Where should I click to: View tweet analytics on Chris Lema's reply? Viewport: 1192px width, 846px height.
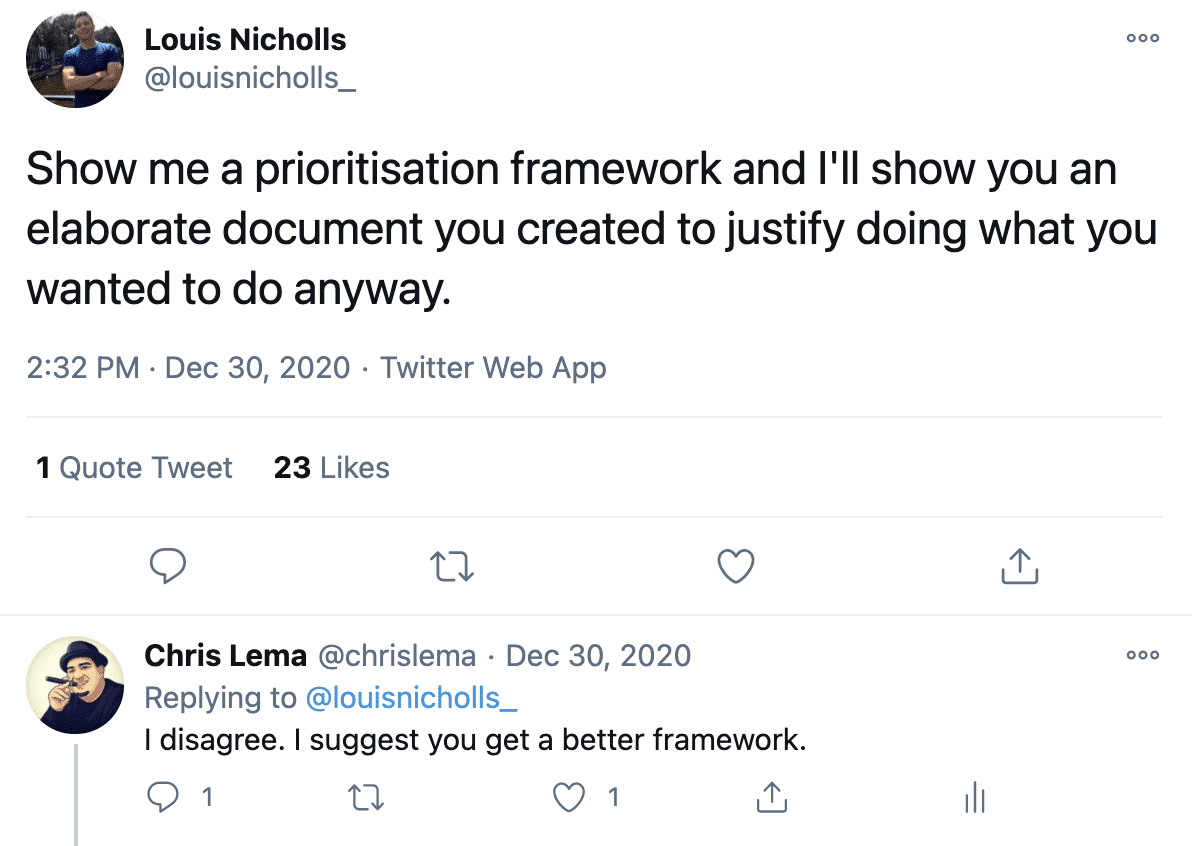974,798
